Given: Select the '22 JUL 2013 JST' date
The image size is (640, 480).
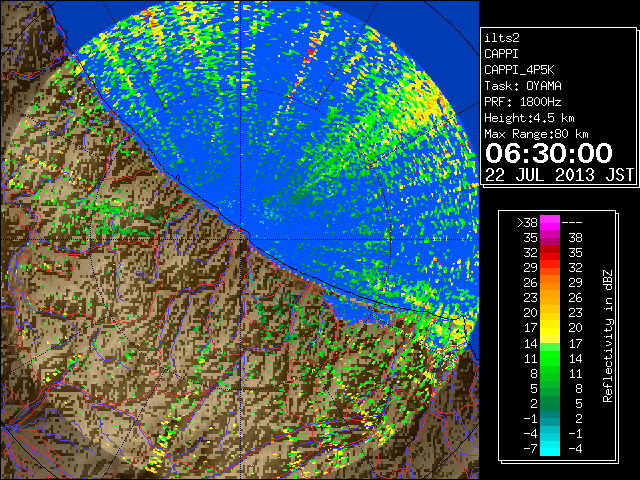Looking at the screenshot, I should (x=559, y=175).
